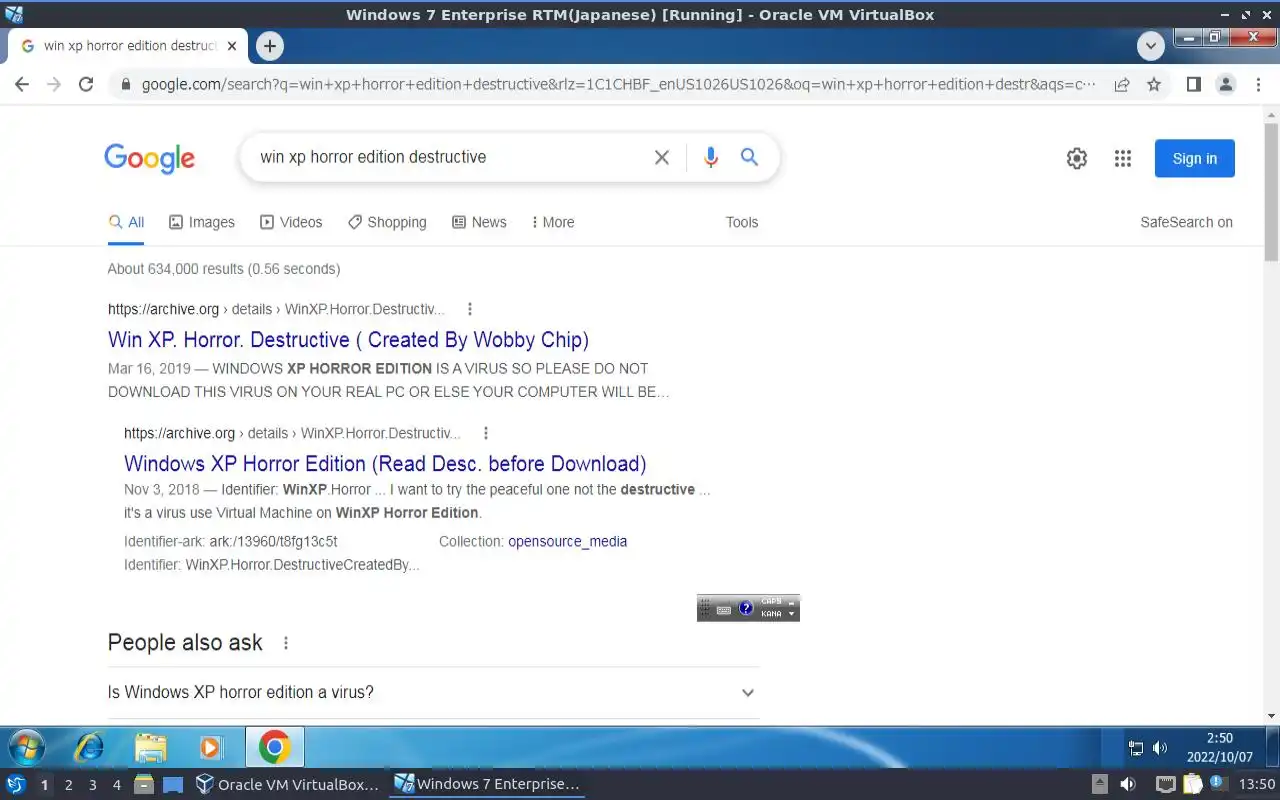Open guest network tray icon
1280x800 pixels.
click(1136, 748)
